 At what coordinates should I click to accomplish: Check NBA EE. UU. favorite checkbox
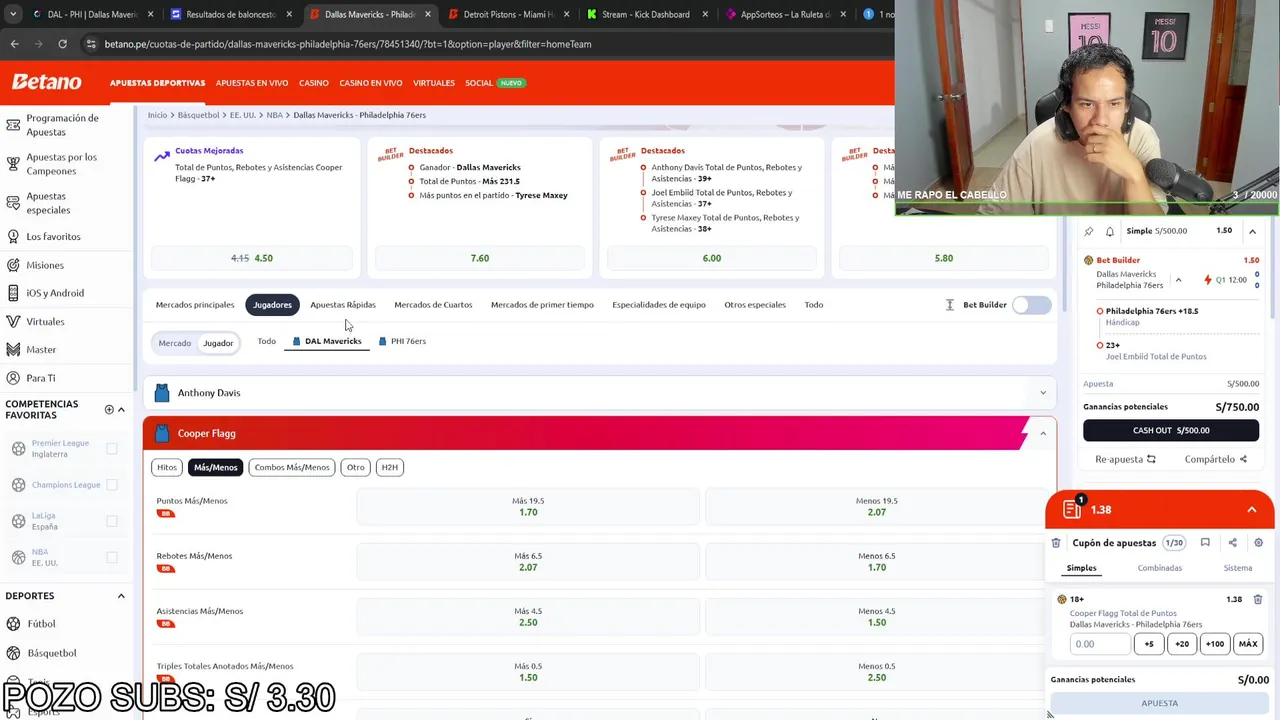[x=112, y=557]
